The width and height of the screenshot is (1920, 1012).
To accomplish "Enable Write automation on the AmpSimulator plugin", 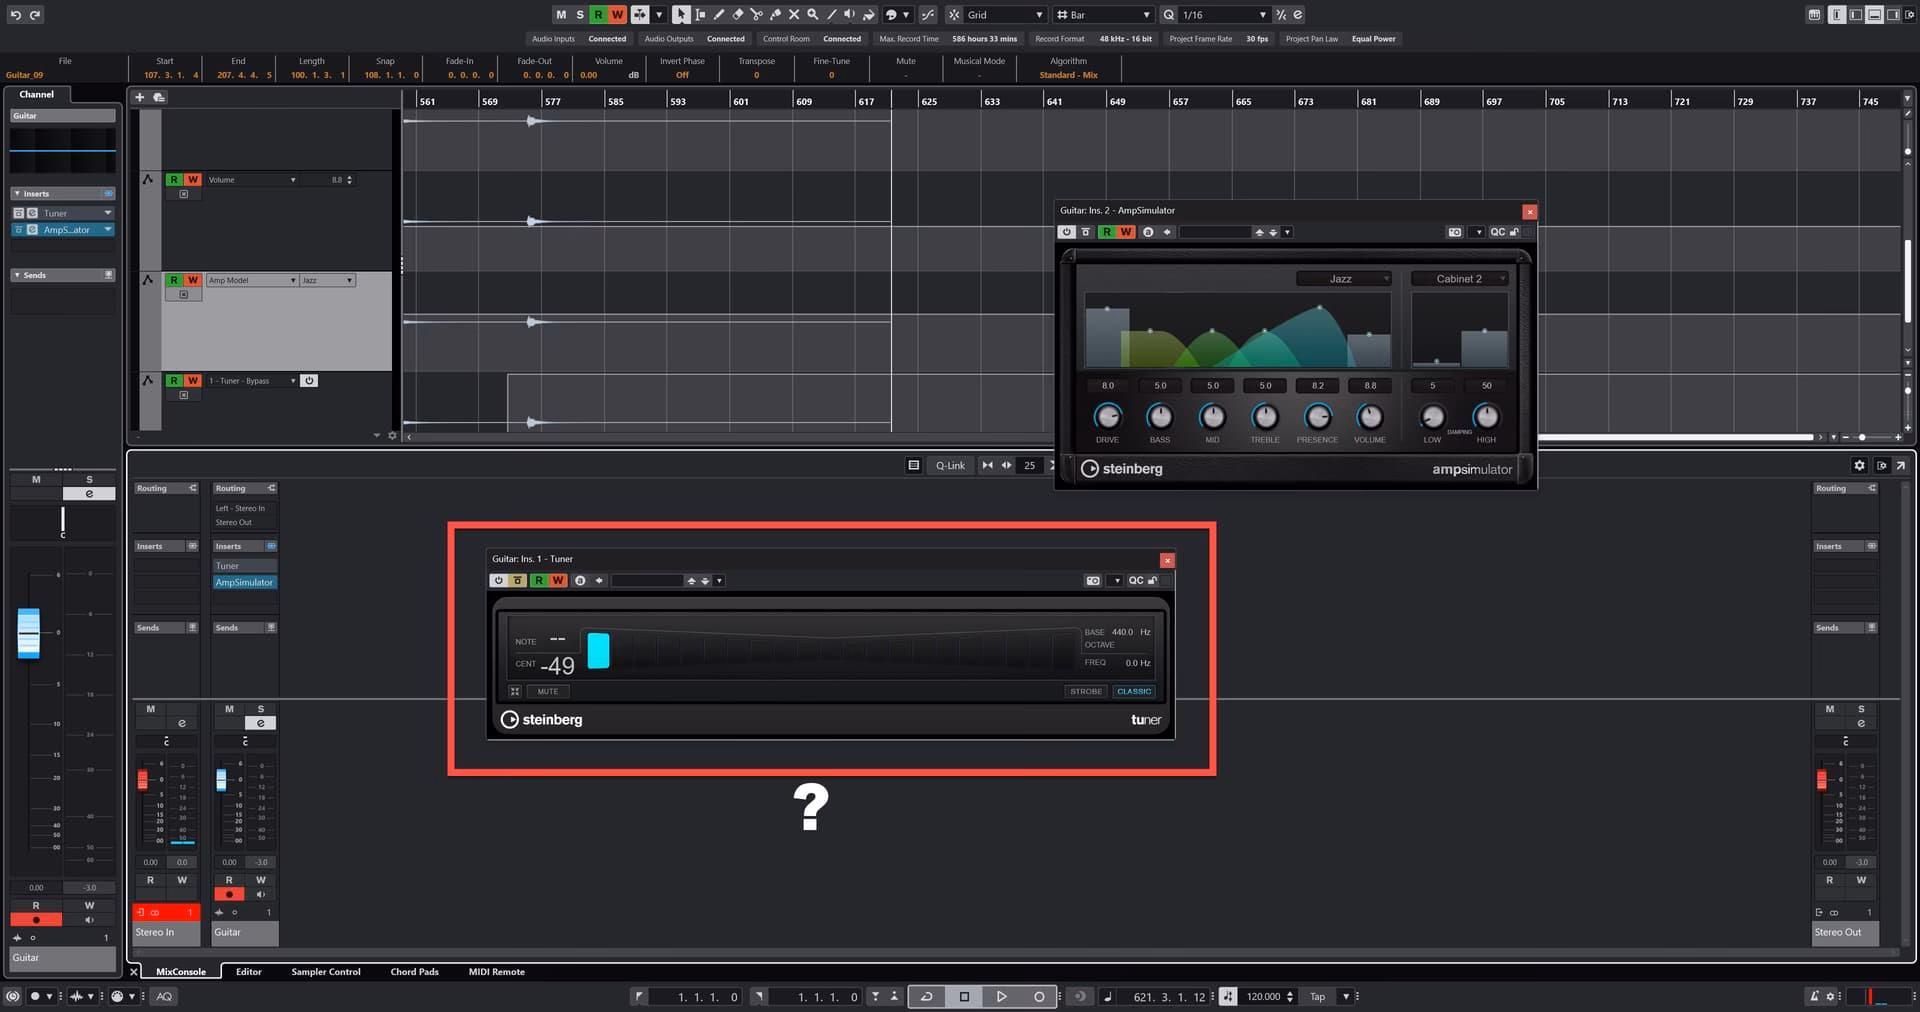I will click(x=1125, y=232).
